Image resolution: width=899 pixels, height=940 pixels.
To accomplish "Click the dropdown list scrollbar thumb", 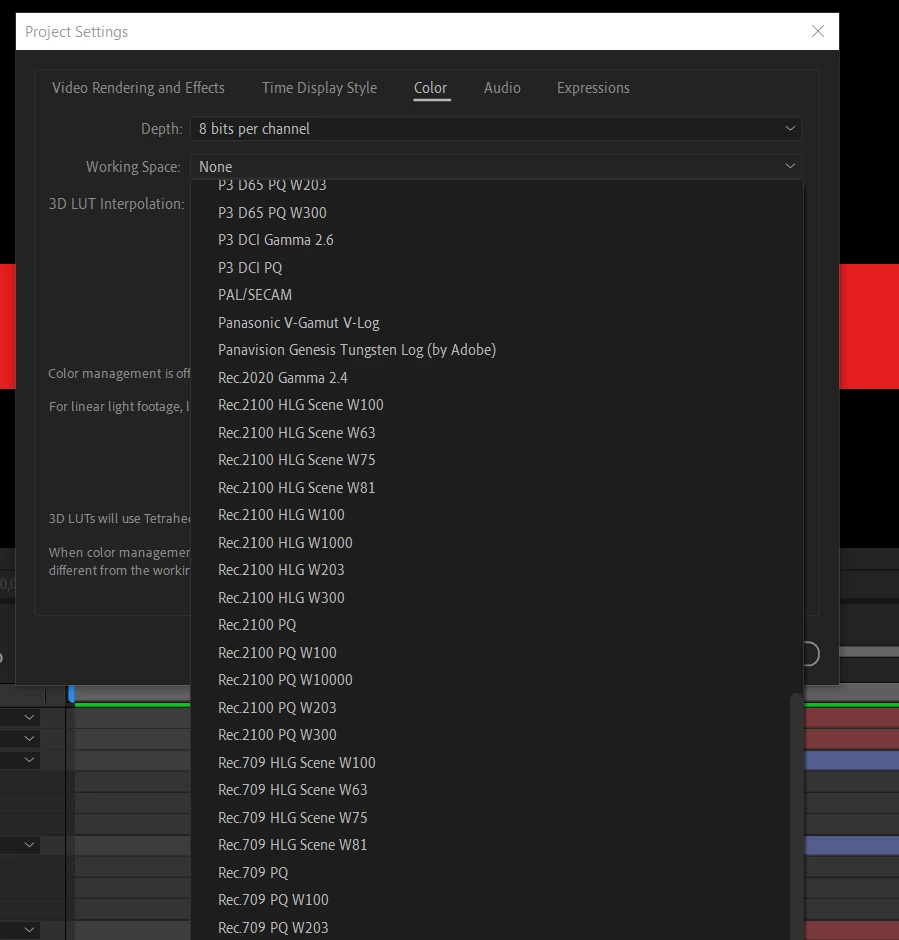I will (x=796, y=817).
